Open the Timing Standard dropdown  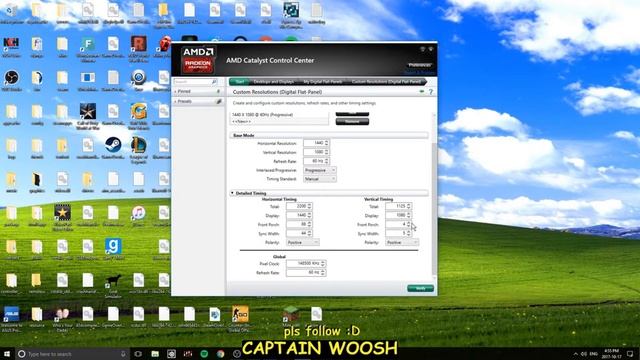click(320, 179)
